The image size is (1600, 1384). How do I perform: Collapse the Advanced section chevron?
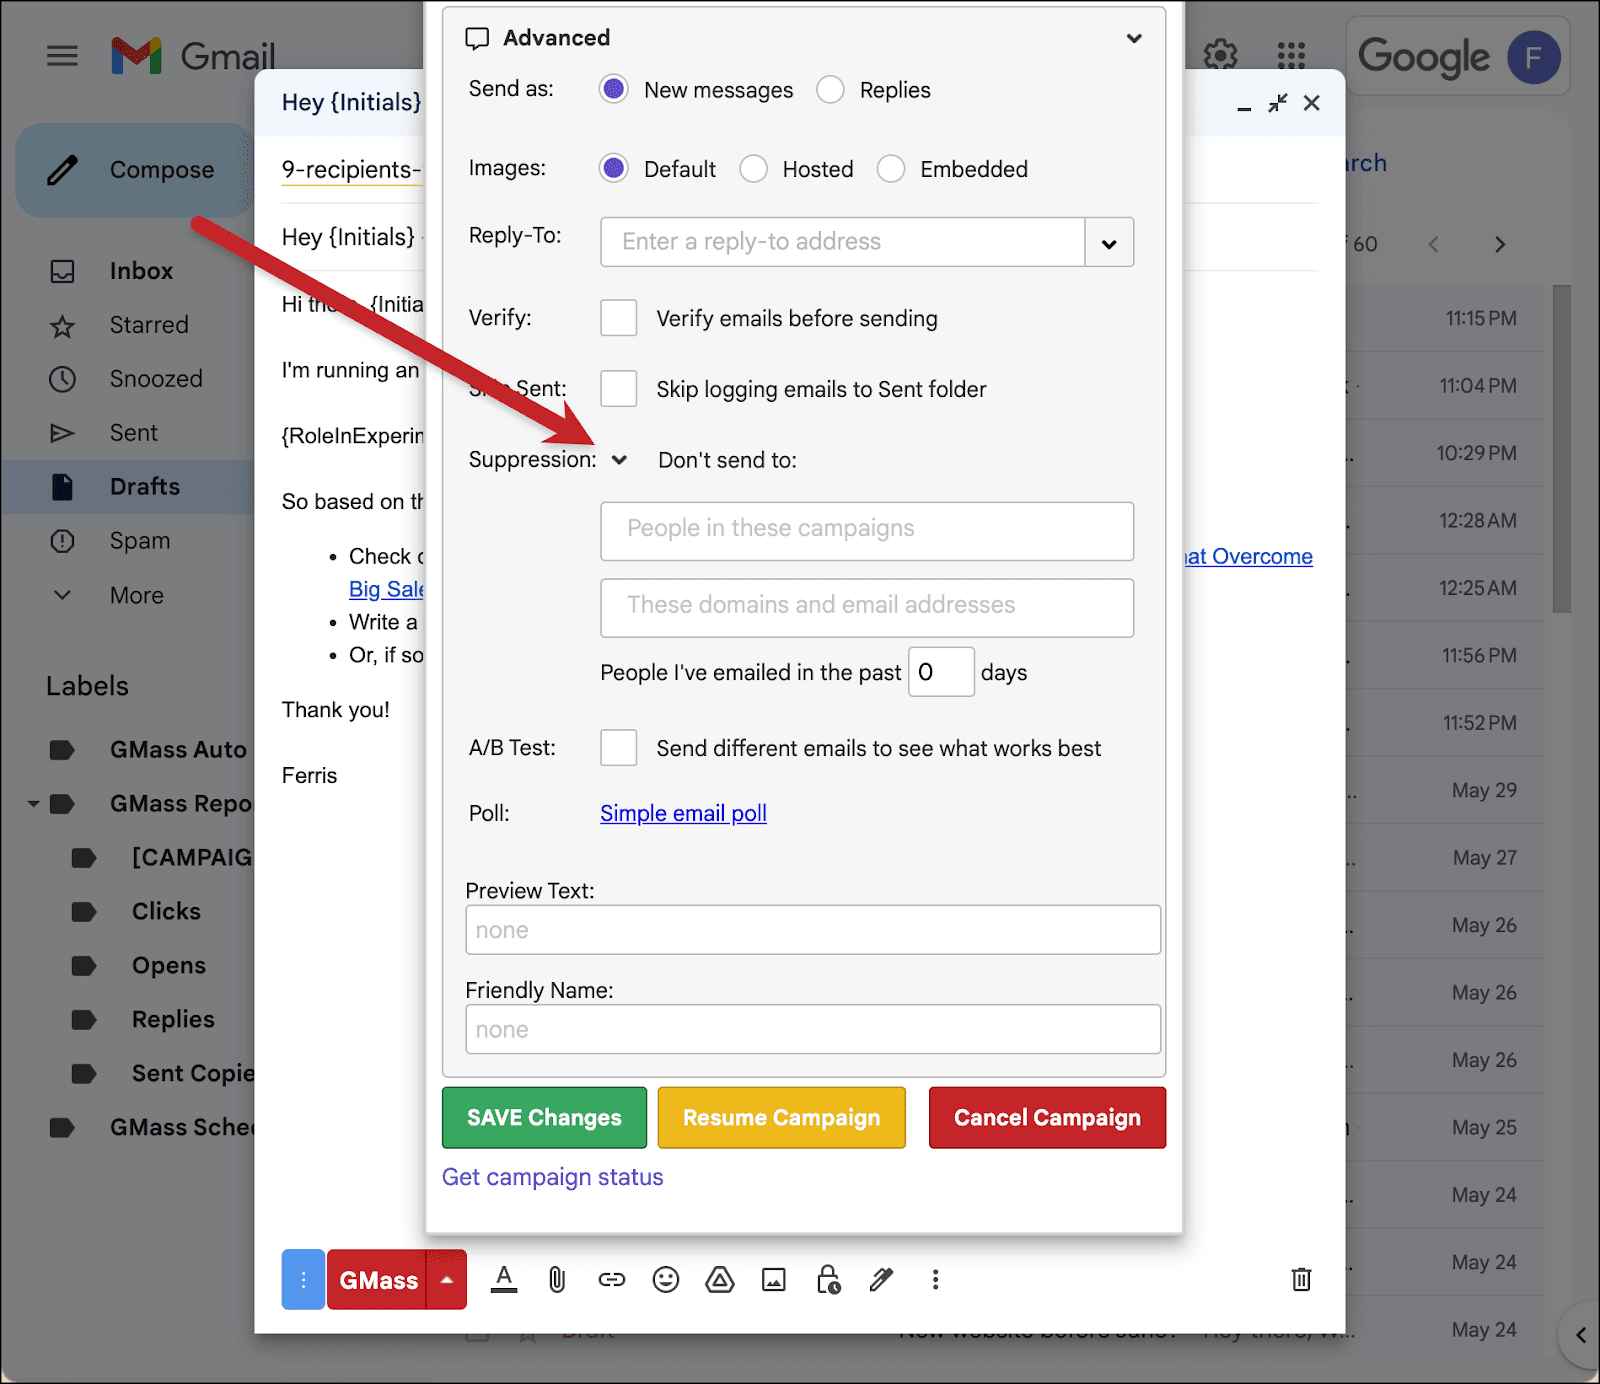tap(1134, 38)
